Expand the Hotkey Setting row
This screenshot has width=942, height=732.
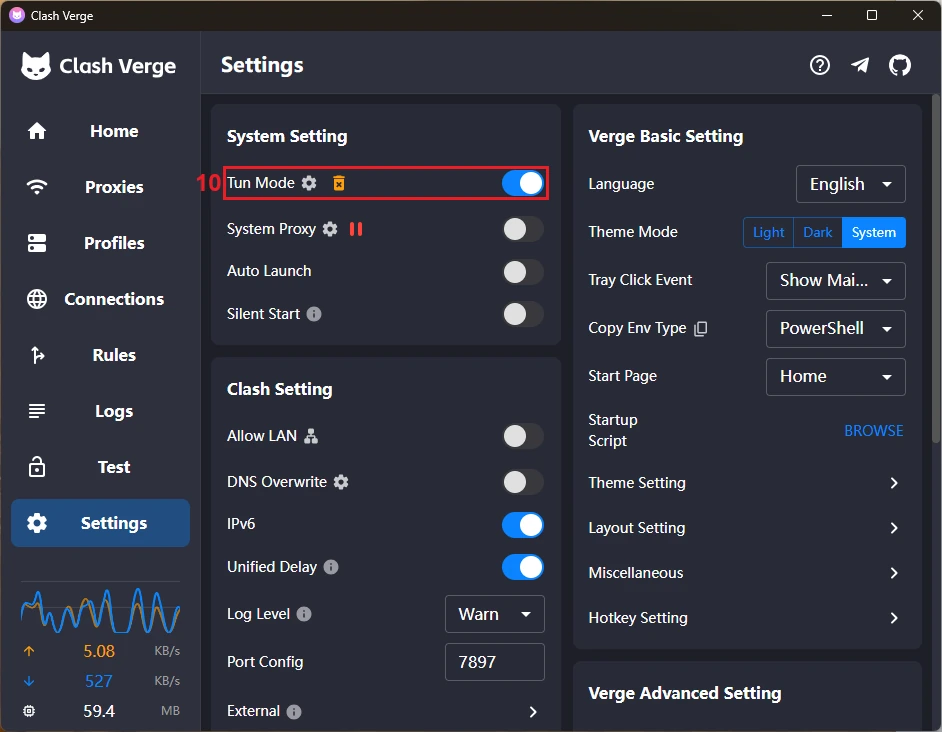pyautogui.click(x=894, y=618)
